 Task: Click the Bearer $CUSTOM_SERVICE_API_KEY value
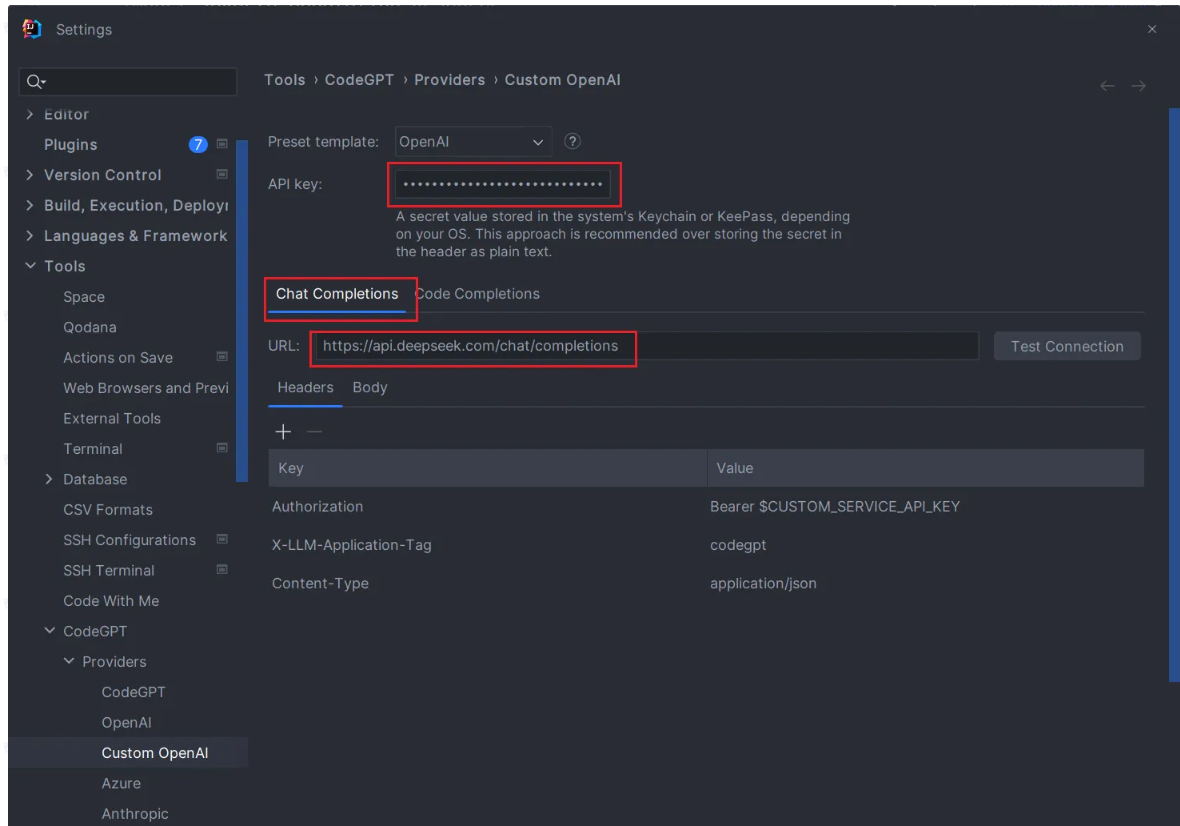tap(835, 506)
